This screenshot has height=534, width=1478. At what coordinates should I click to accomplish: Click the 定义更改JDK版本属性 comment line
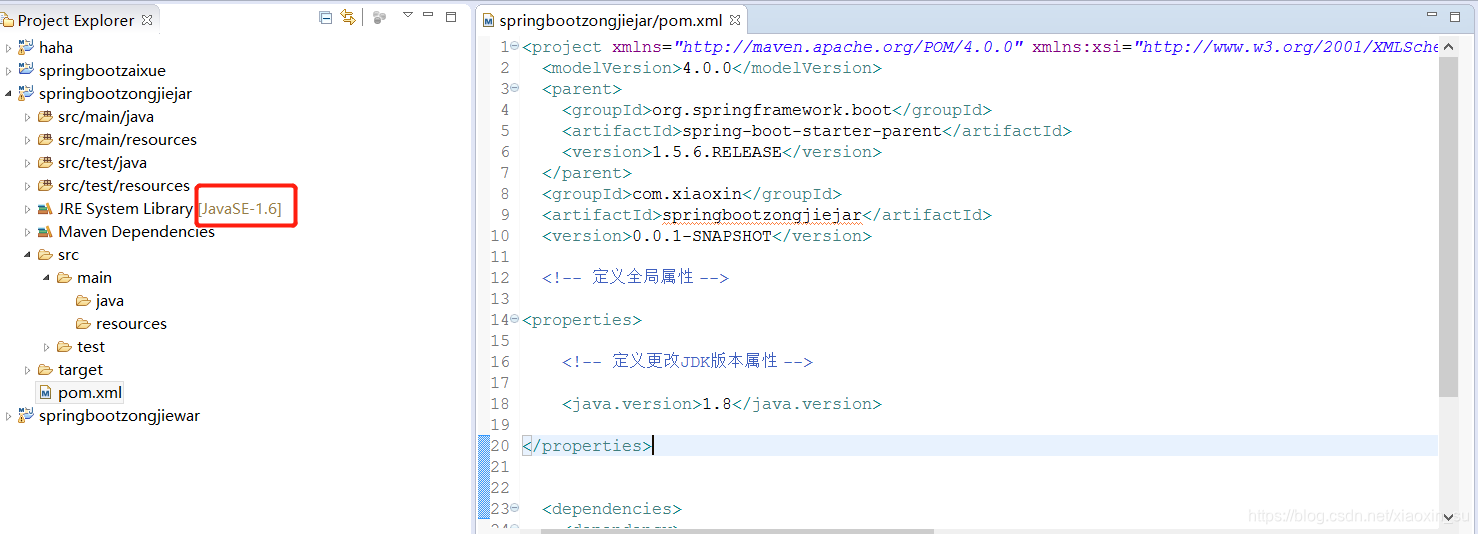688,361
